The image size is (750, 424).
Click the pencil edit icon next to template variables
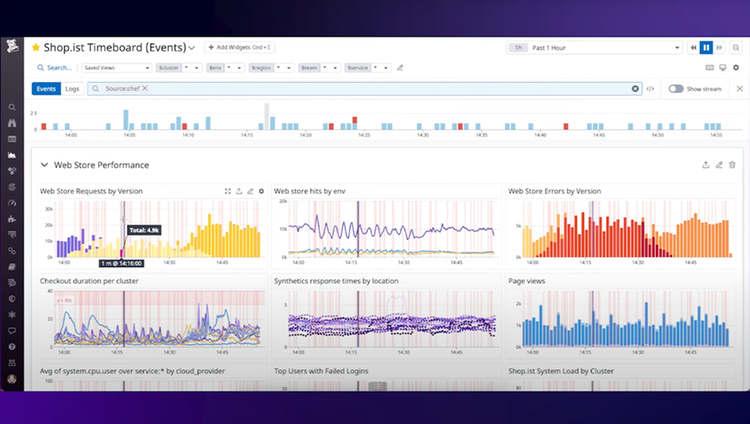pyautogui.click(x=400, y=68)
